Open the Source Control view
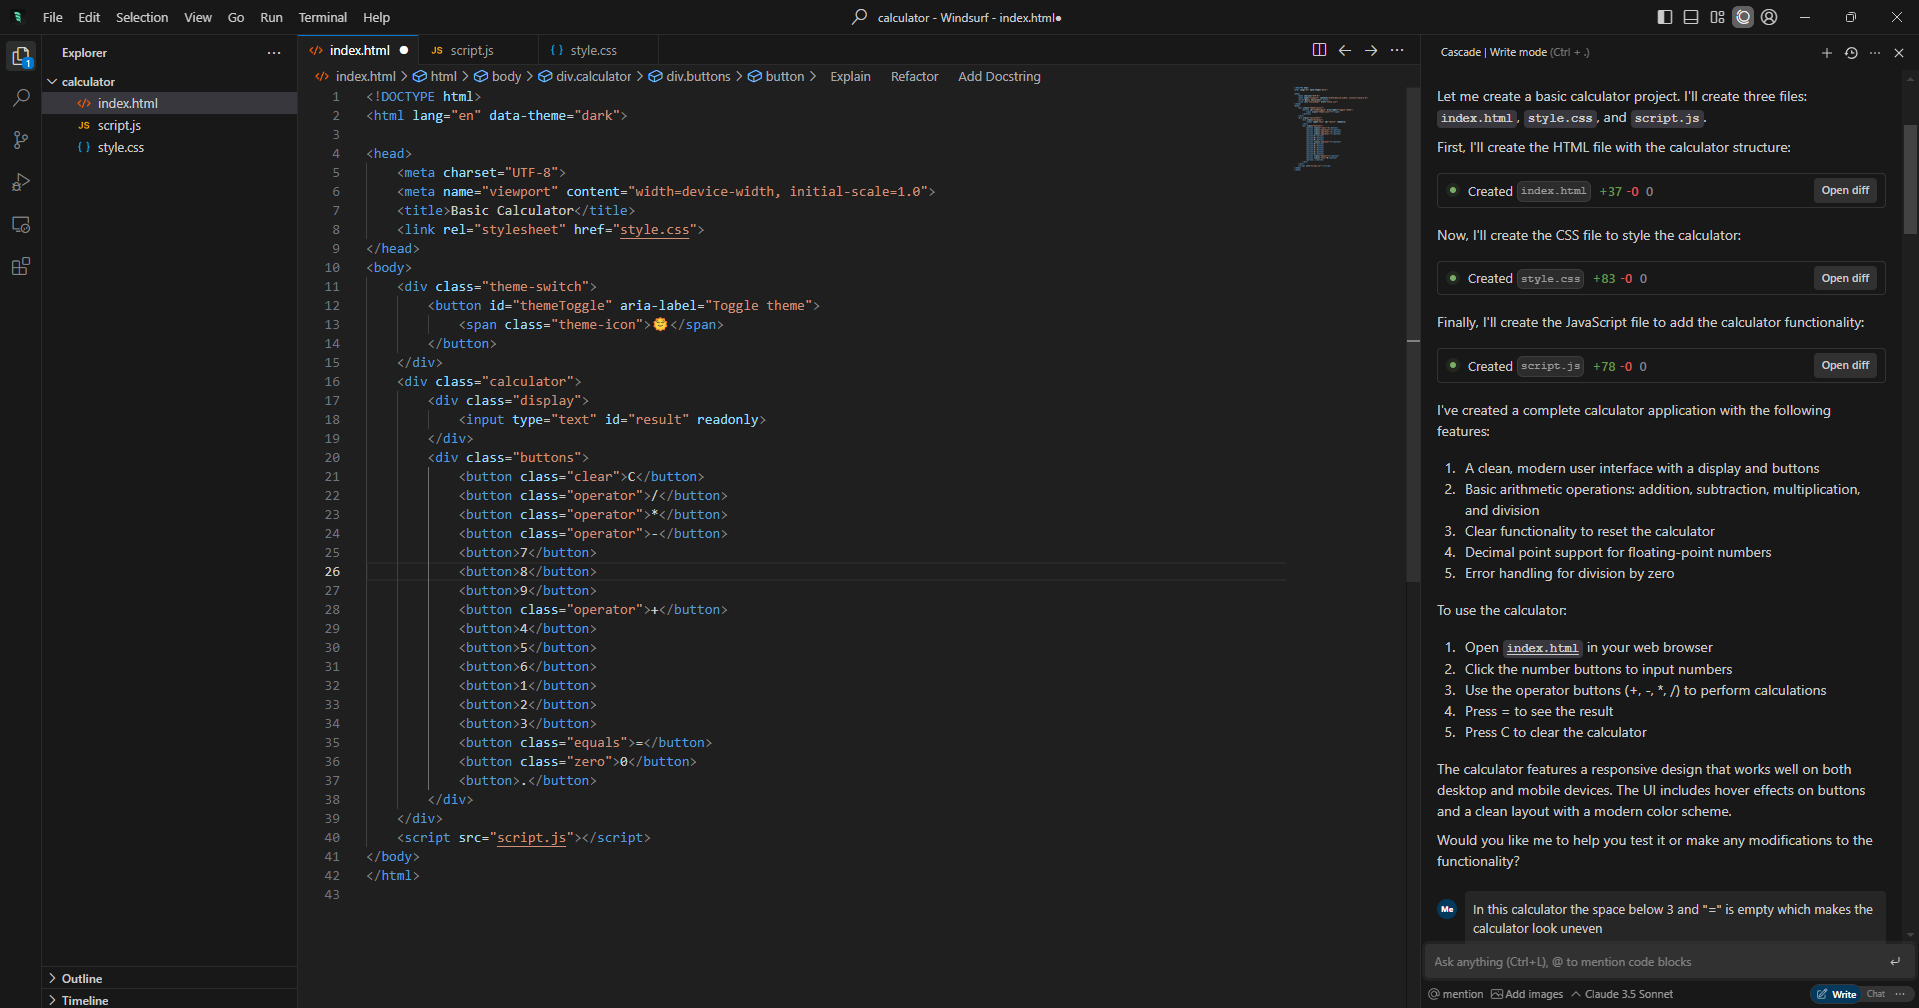 21,140
